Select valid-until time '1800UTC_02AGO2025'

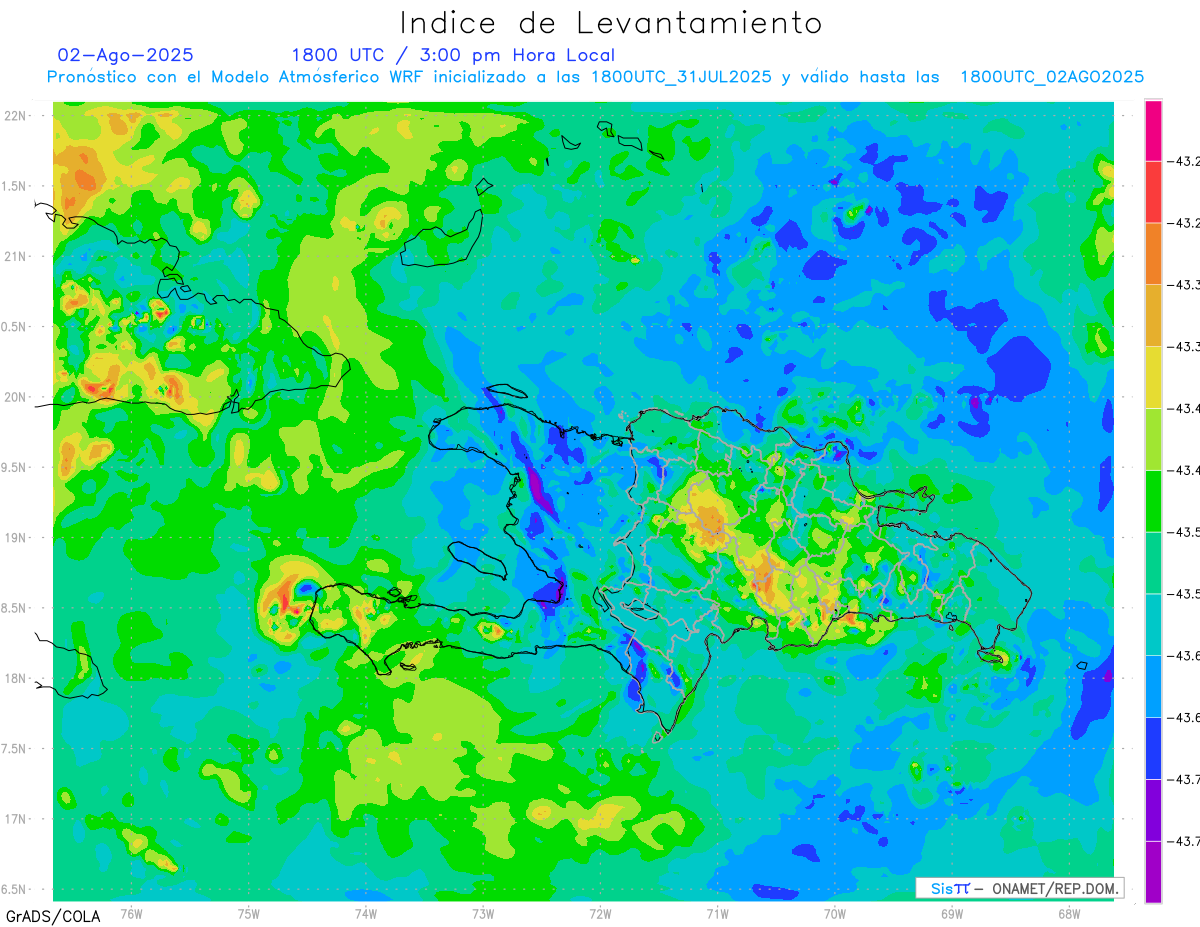[1052, 77]
